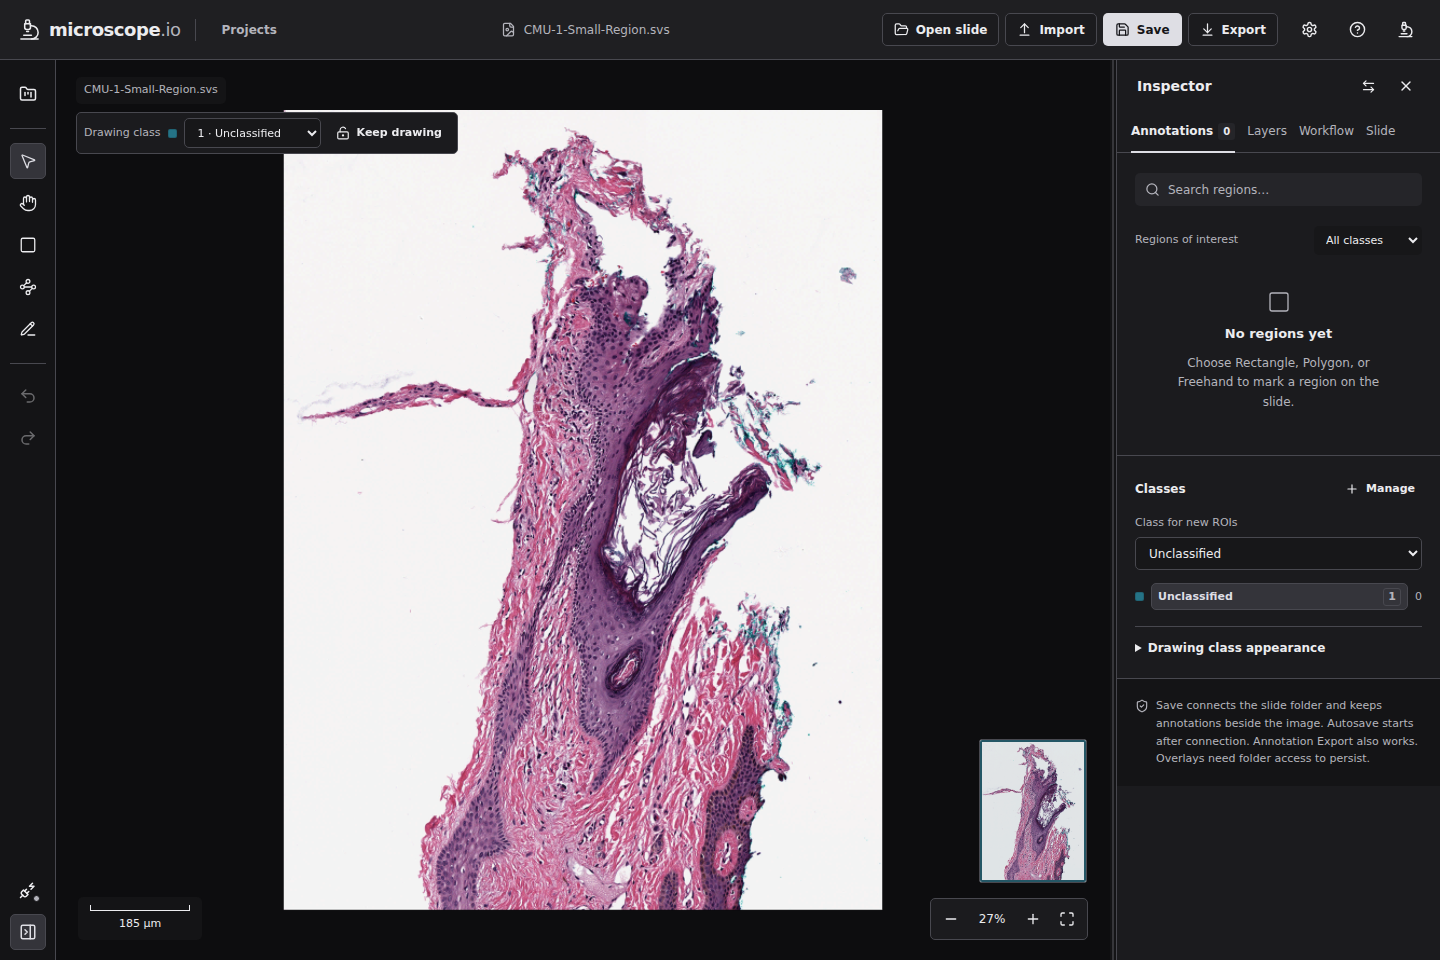This screenshot has height=960, width=1440.
Task: Click the Search regions field
Action: pyautogui.click(x=1278, y=190)
